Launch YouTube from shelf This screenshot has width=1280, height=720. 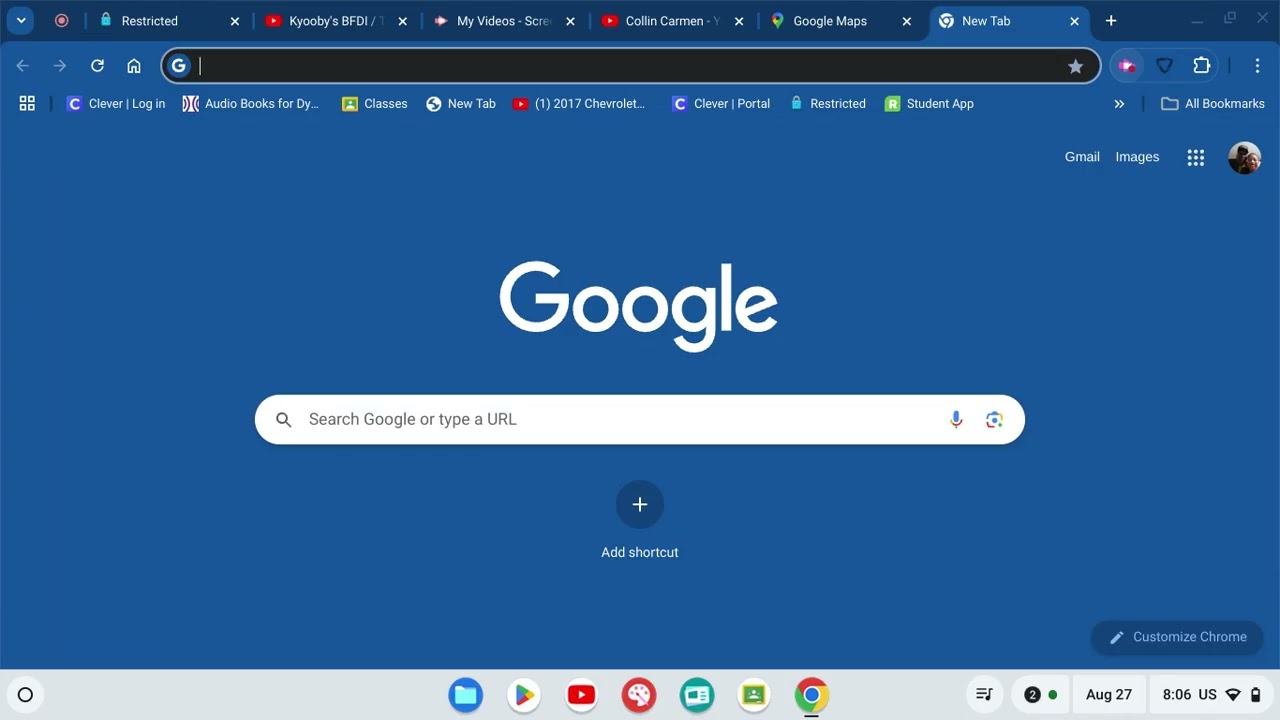tap(581, 695)
